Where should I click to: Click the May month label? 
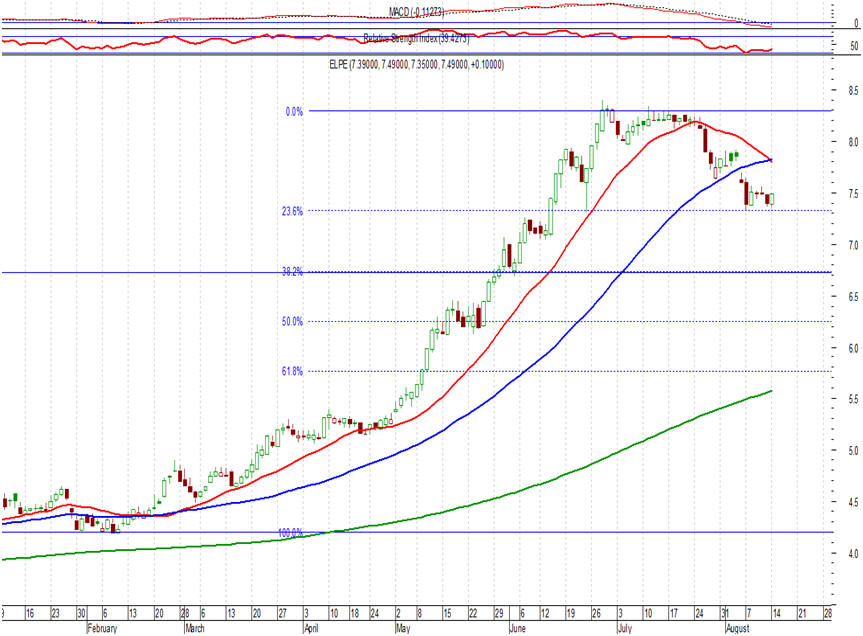point(403,628)
